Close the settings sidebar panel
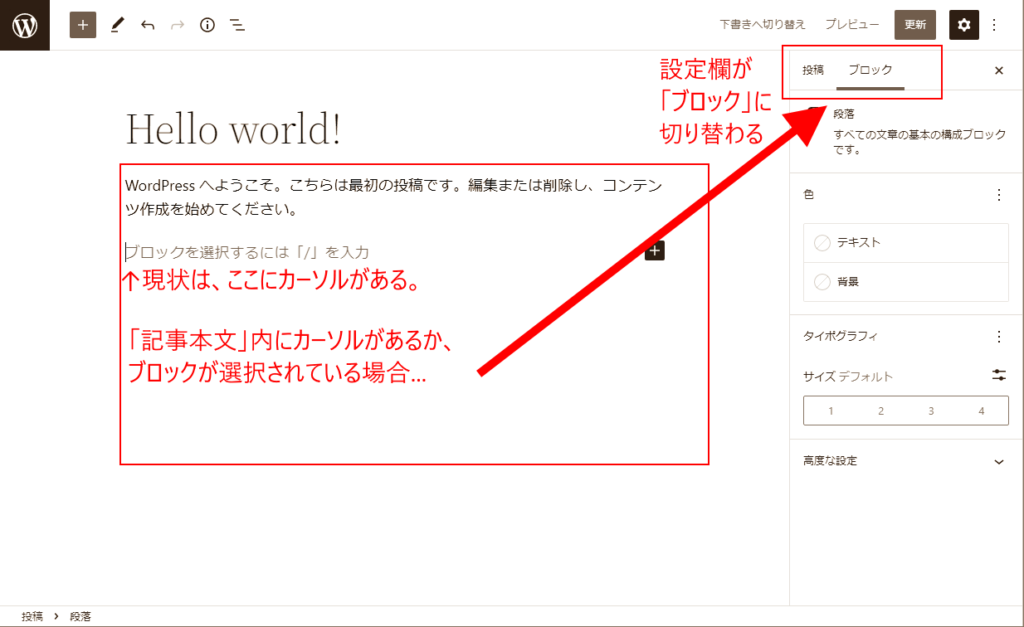Image resolution: width=1024 pixels, height=627 pixels. tap(998, 70)
